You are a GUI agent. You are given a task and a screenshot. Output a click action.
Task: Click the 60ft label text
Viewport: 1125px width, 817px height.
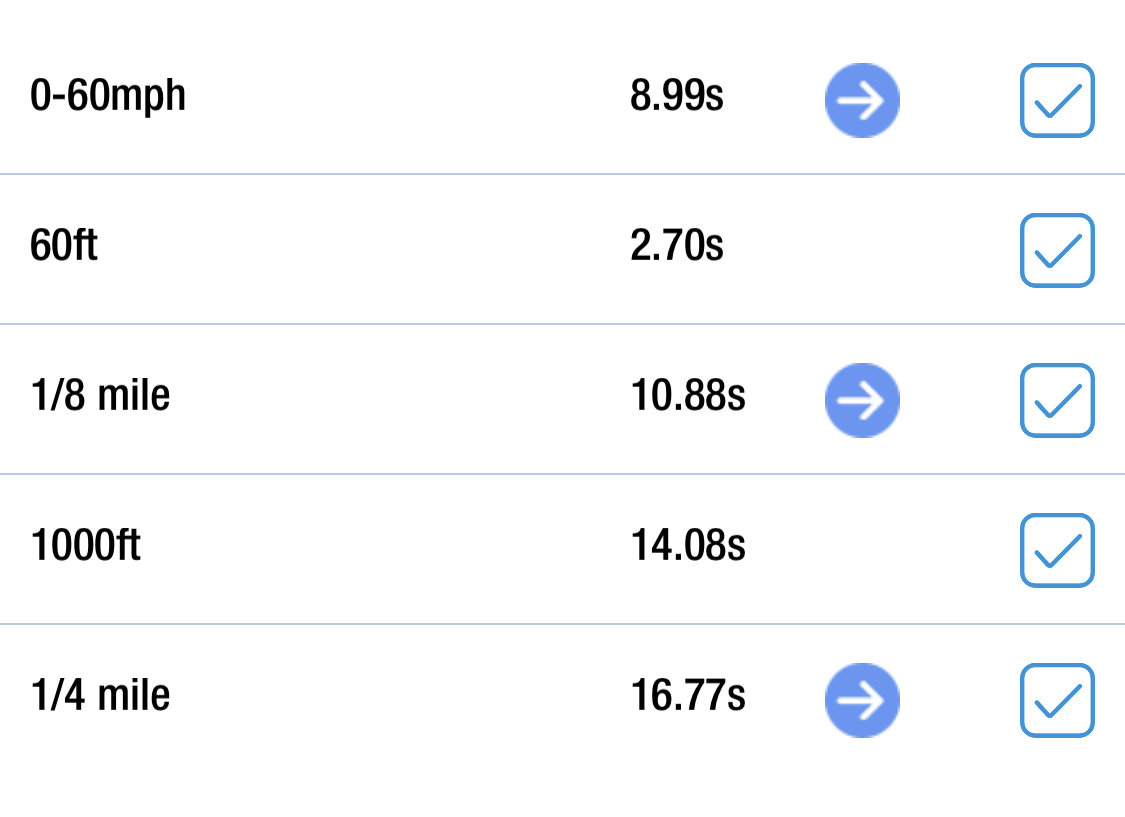tap(63, 245)
